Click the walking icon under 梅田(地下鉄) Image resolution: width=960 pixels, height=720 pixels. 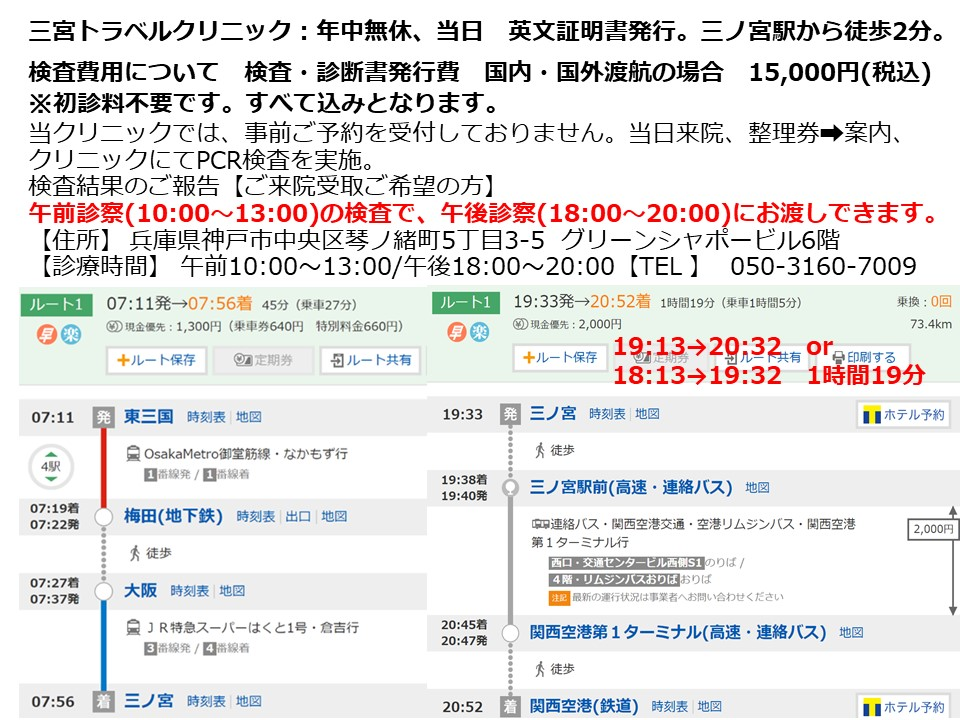135,553
